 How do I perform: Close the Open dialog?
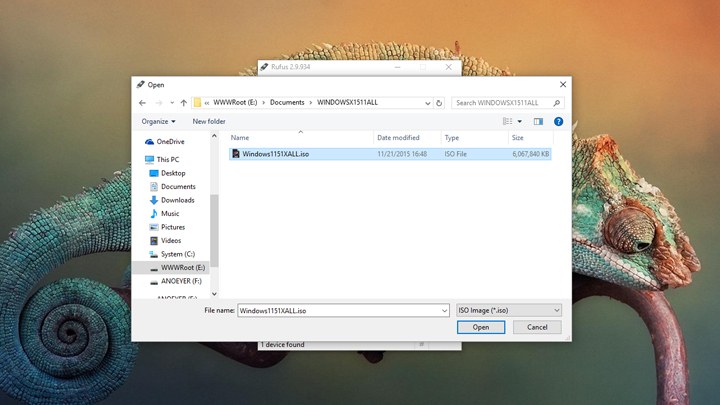[x=563, y=84]
